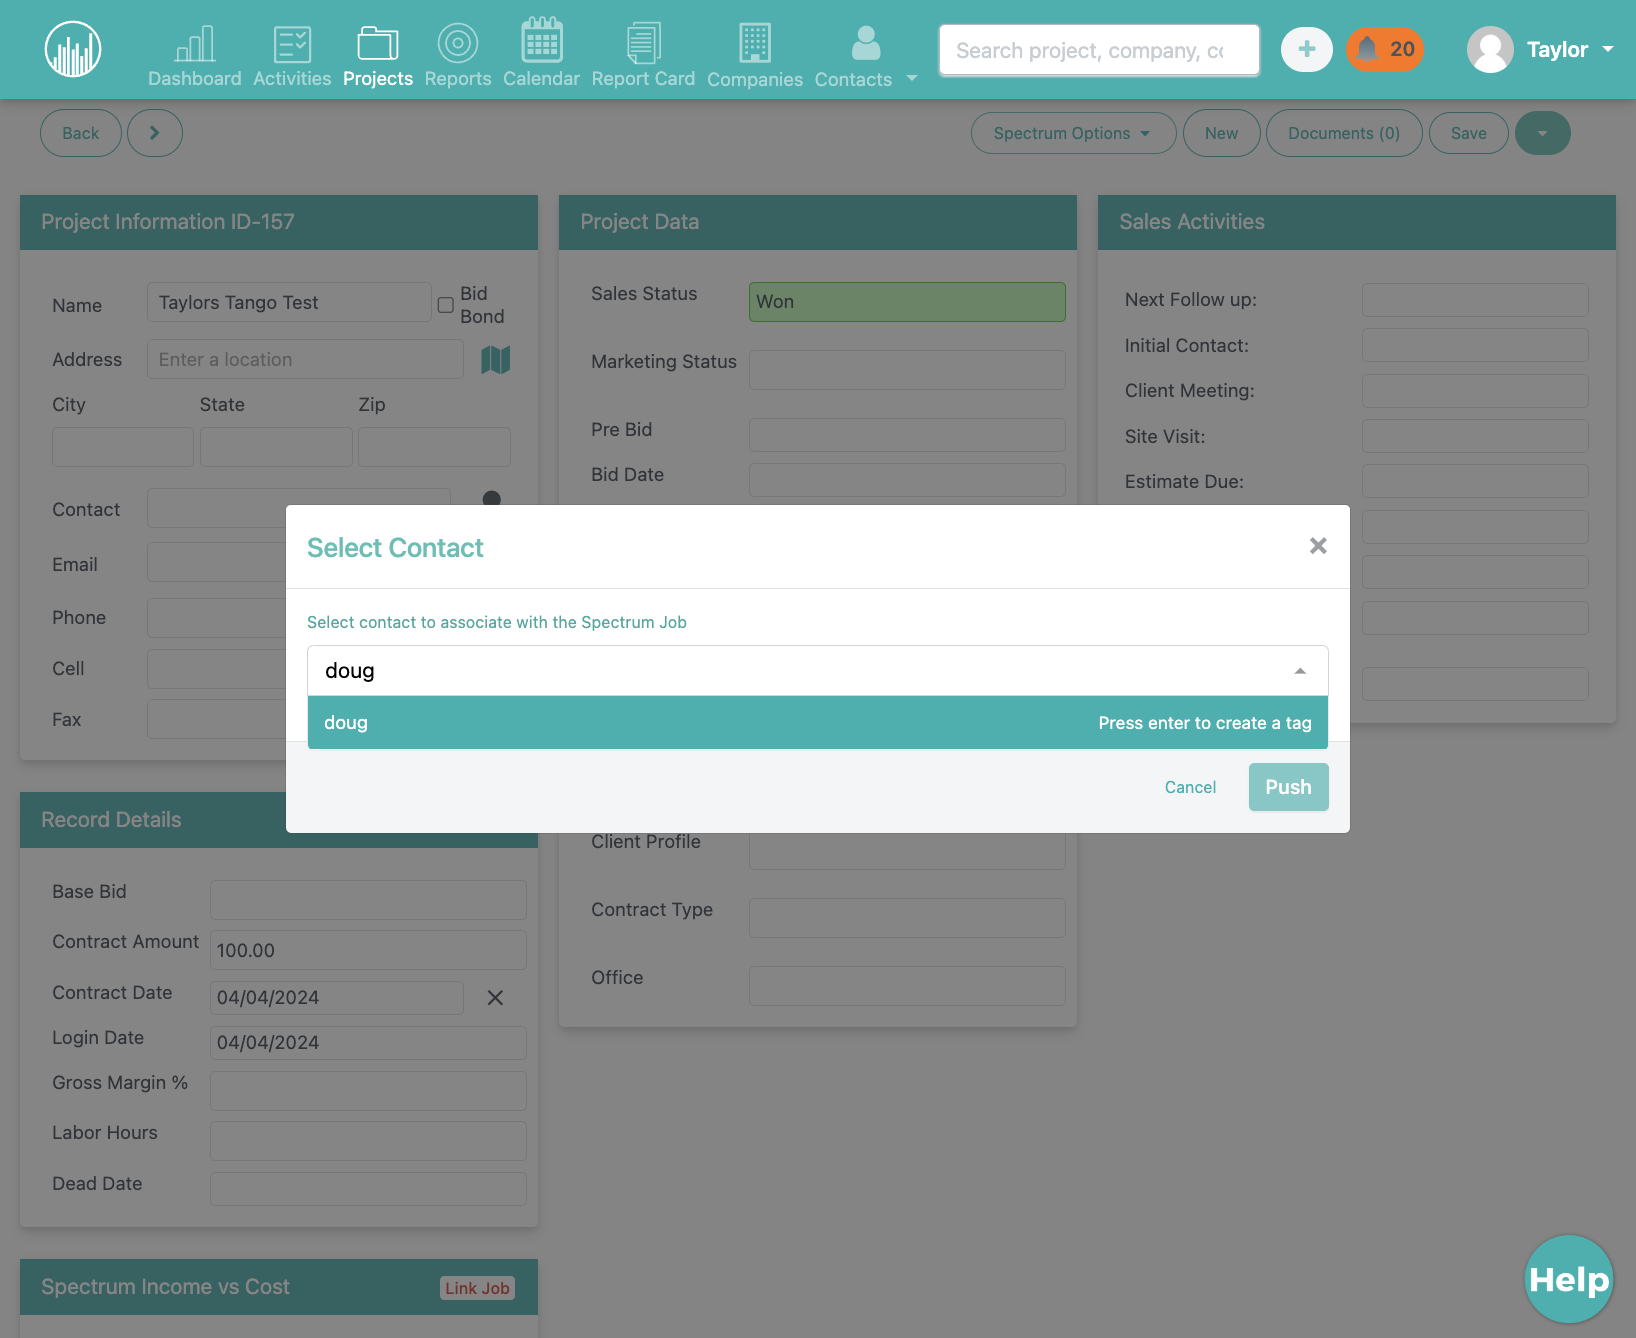1636x1338 pixels.
Task: Open Documents (0) button
Action: 1343,133
